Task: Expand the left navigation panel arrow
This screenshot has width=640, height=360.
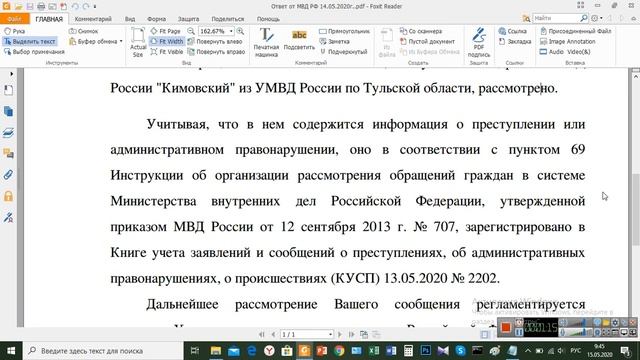Action: coord(11,73)
